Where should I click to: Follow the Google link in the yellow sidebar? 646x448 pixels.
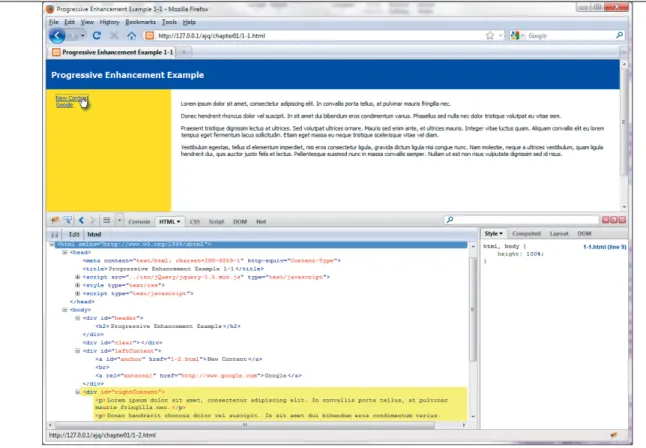64,105
